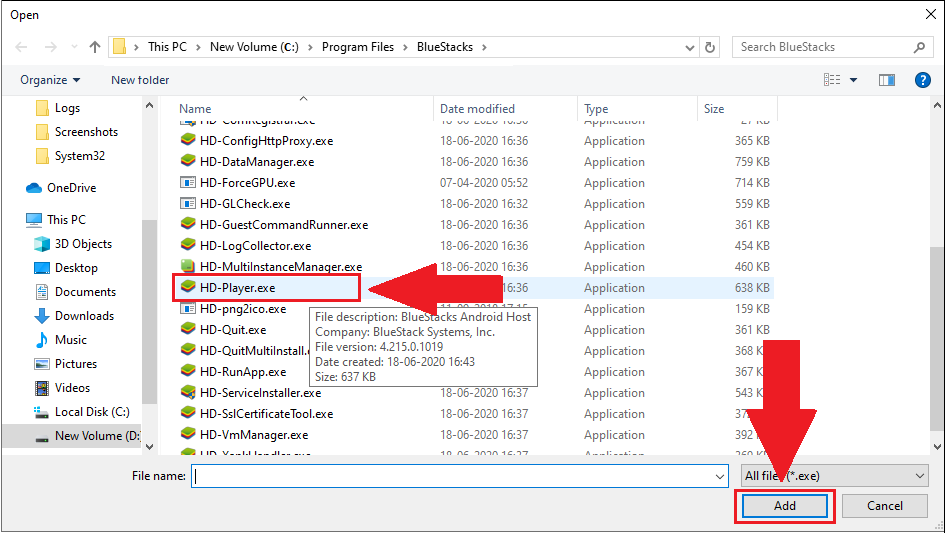Open the Organize menu

50,80
